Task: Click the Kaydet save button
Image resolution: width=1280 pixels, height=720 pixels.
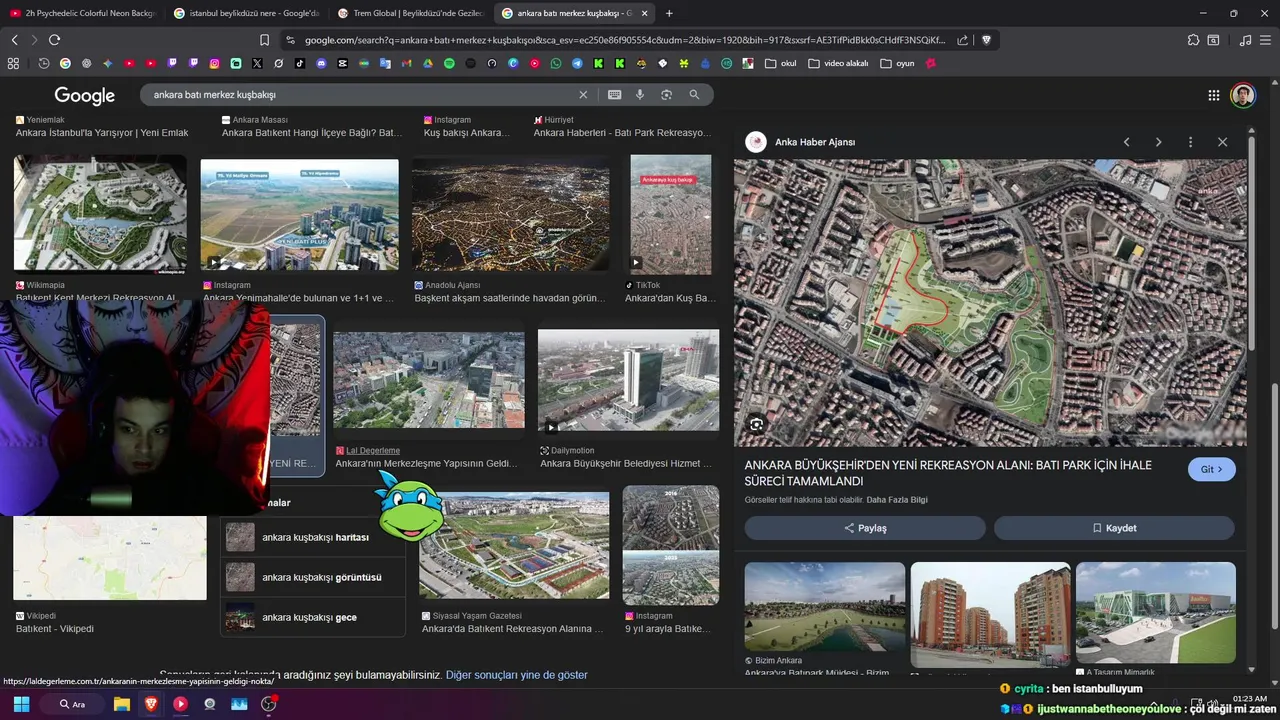Action: pyautogui.click(x=1114, y=528)
